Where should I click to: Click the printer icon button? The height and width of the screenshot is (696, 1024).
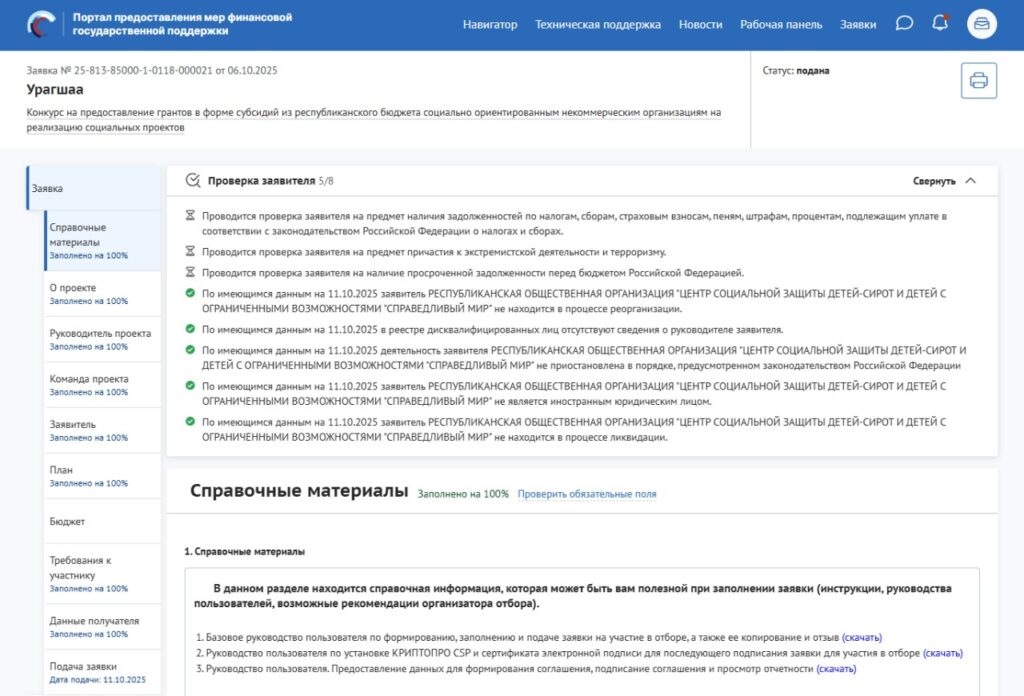978,81
